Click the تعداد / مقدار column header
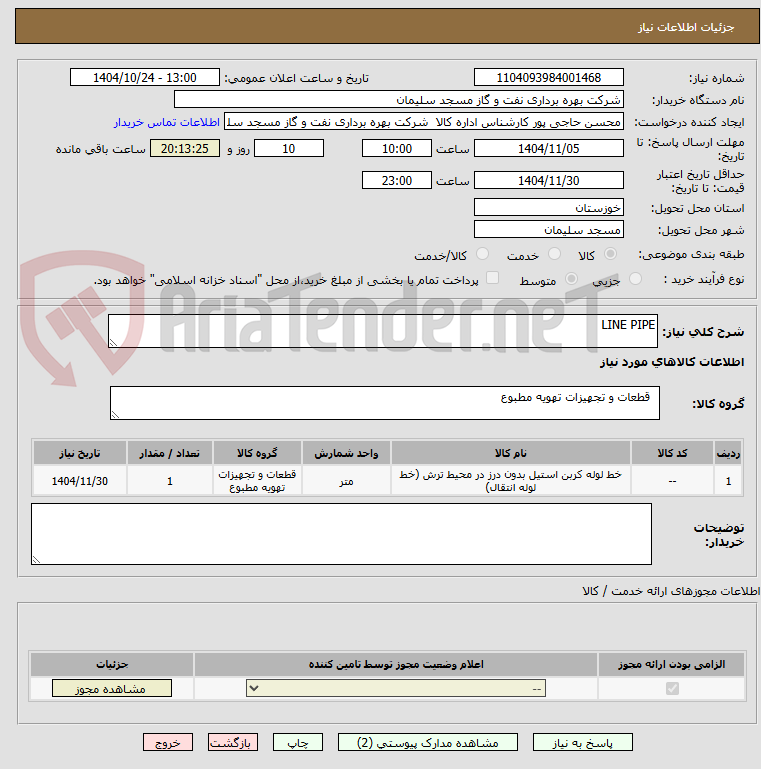The width and height of the screenshot is (761, 769). [x=170, y=453]
